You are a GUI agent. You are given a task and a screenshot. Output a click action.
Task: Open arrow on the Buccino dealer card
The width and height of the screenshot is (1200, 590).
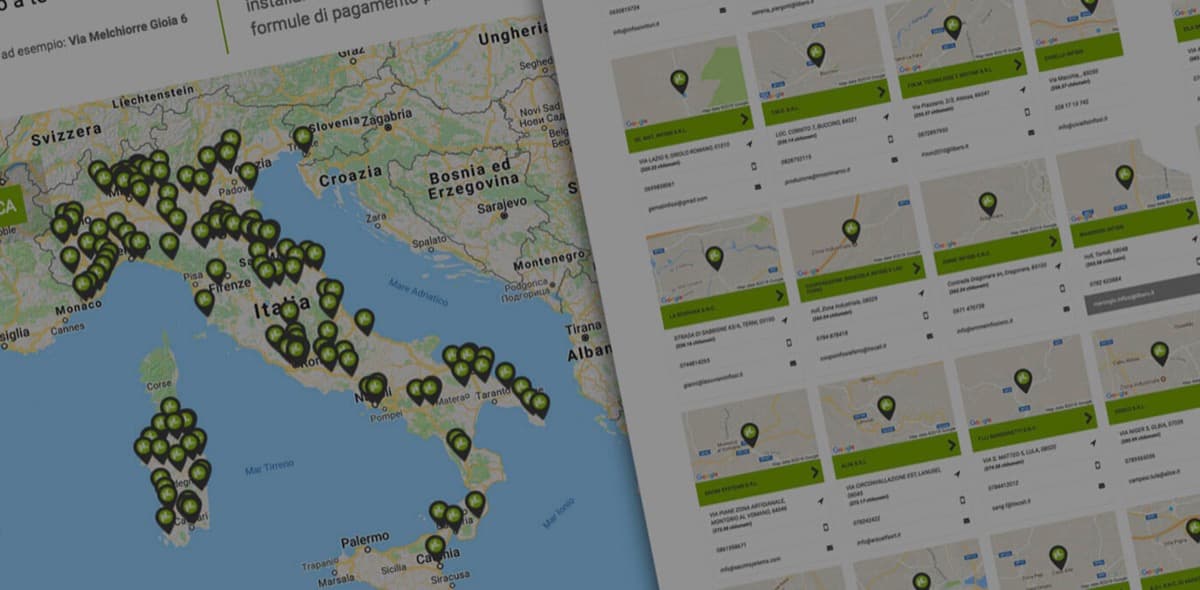pyautogui.click(x=883, y=92)
